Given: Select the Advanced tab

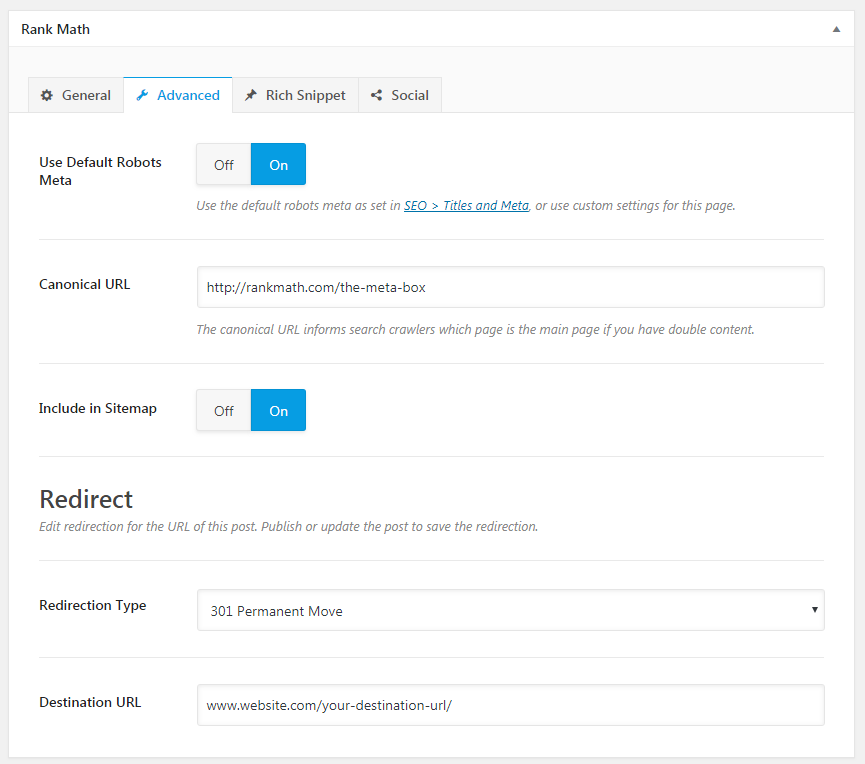Looking at the screenshot, I should pyautogui.click(x=178, y=95).
